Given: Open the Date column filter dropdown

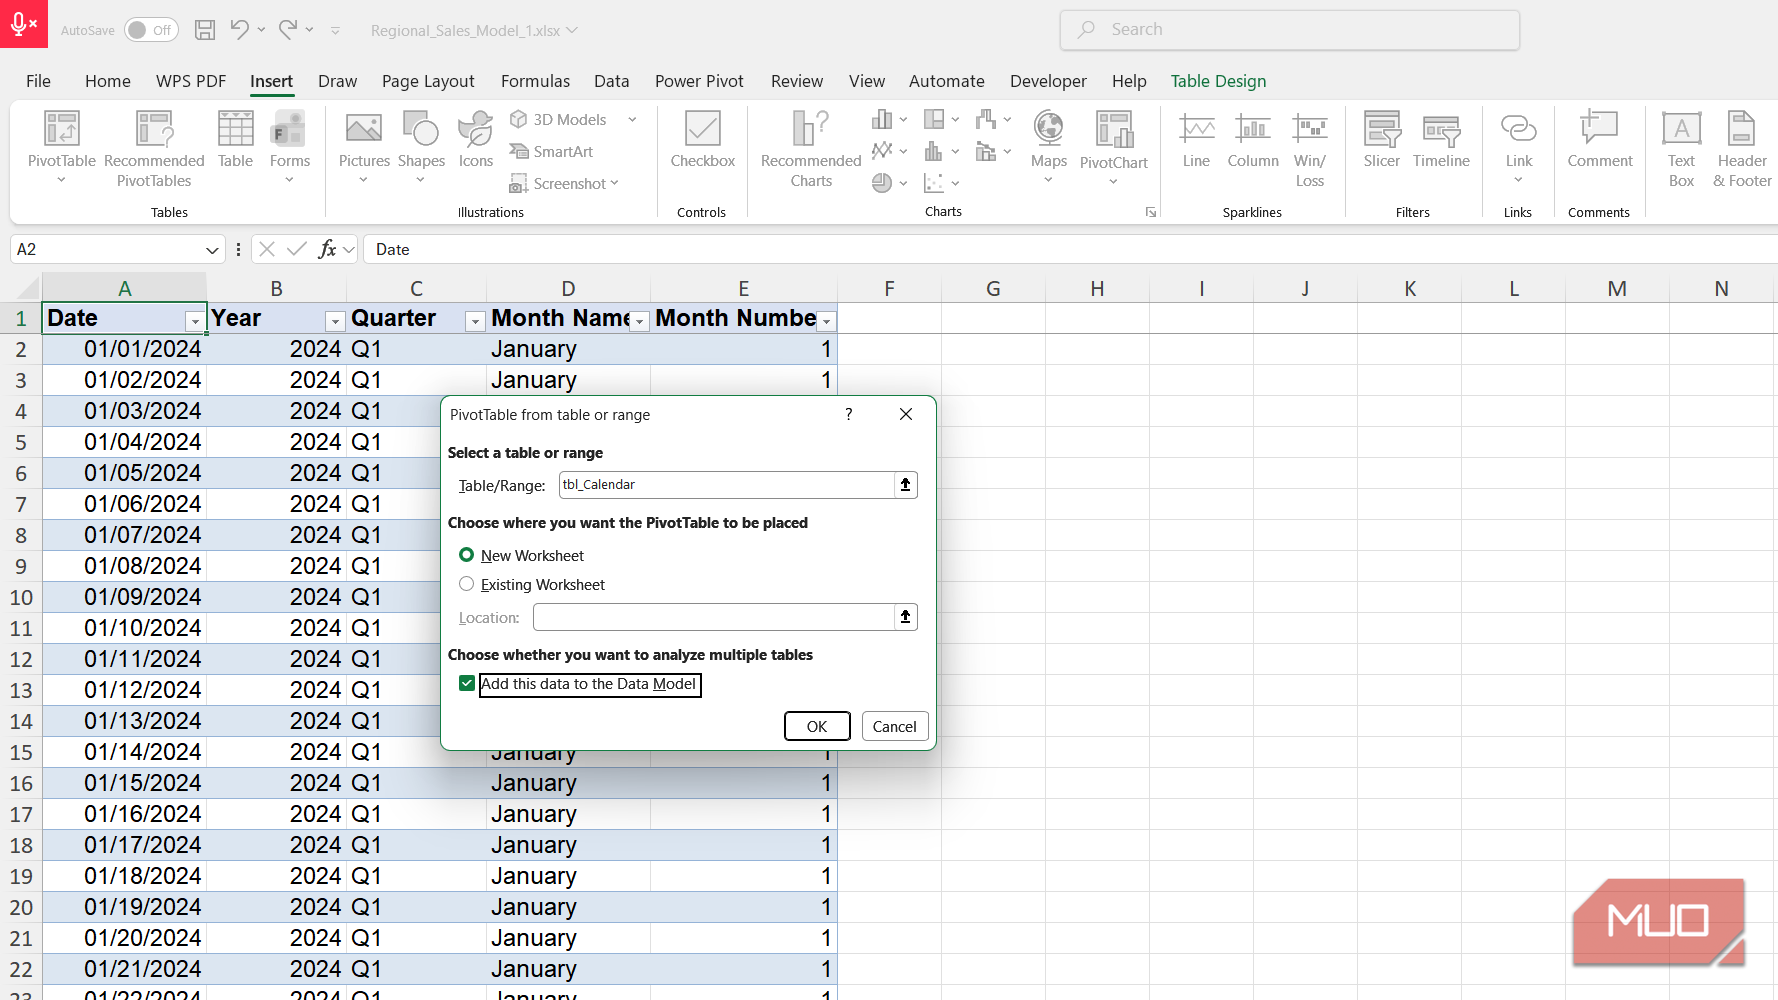Looking at the screenshot, I should click(195, 321).
